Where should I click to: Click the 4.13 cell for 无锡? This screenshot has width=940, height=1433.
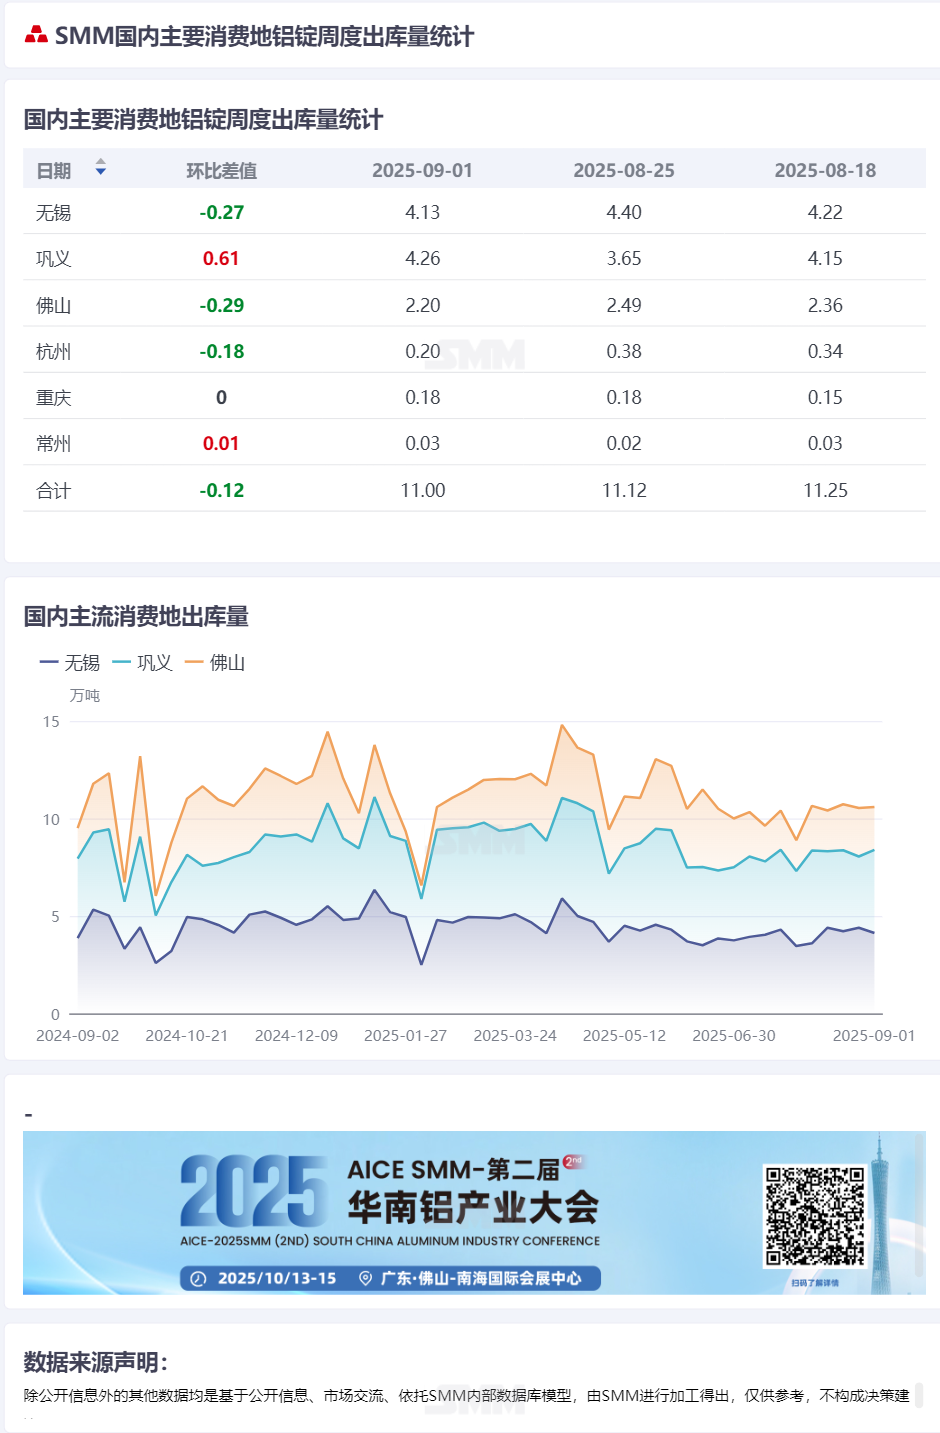422,212
